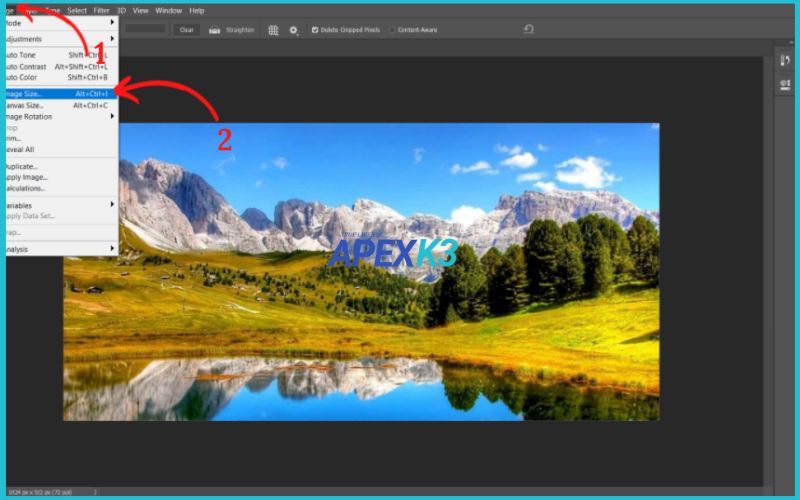Viewport: 800px width, 500px height.
Task: Open the crop overlay grid options
Action: click(x=273, y=30)
